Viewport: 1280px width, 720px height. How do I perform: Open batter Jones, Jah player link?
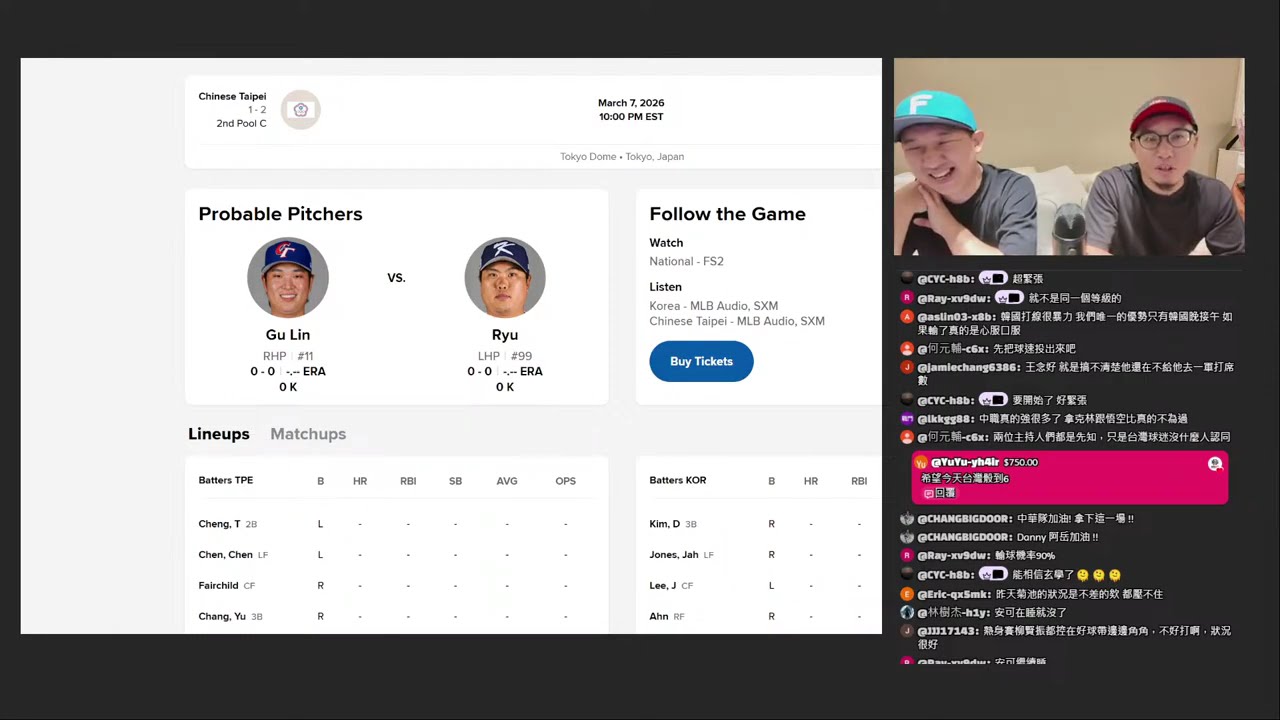click(x=674, y=555)
